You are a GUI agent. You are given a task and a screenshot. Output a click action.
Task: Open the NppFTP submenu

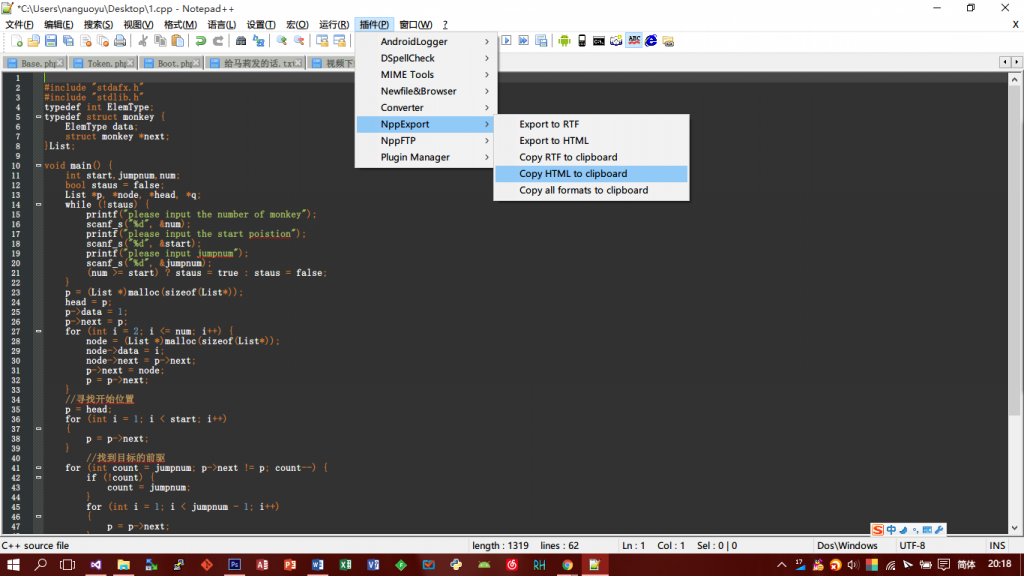(426, 140)
